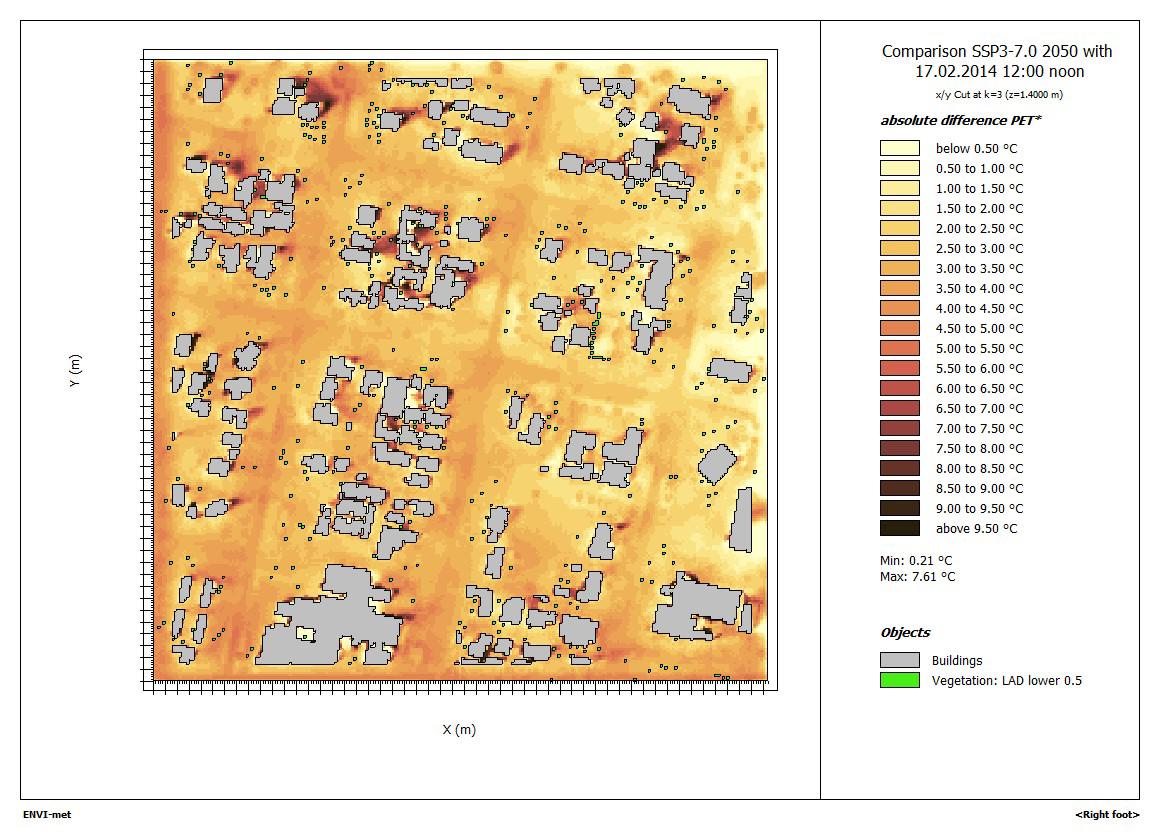Screen dimensions: 1160x840
Task: Click the 'Vegetation: LAD lower 0.5' label
Action: pos(1006,681)
